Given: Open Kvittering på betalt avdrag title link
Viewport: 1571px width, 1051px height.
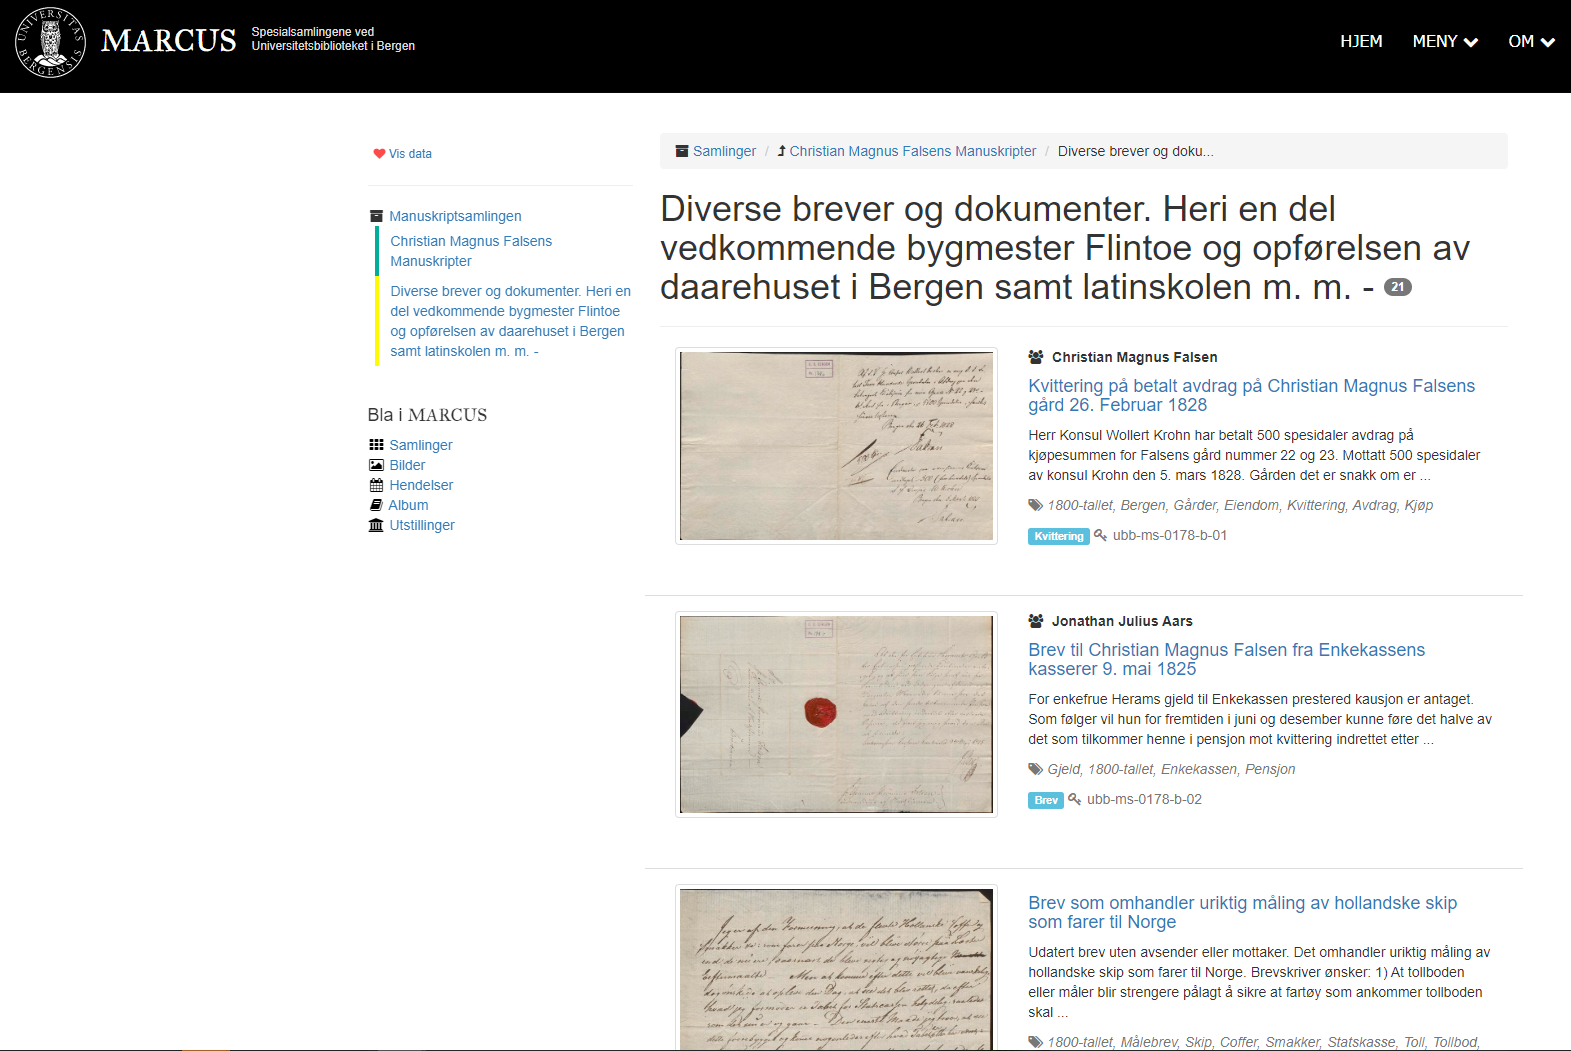Looking at the screenshot, I should point(1251,395).
